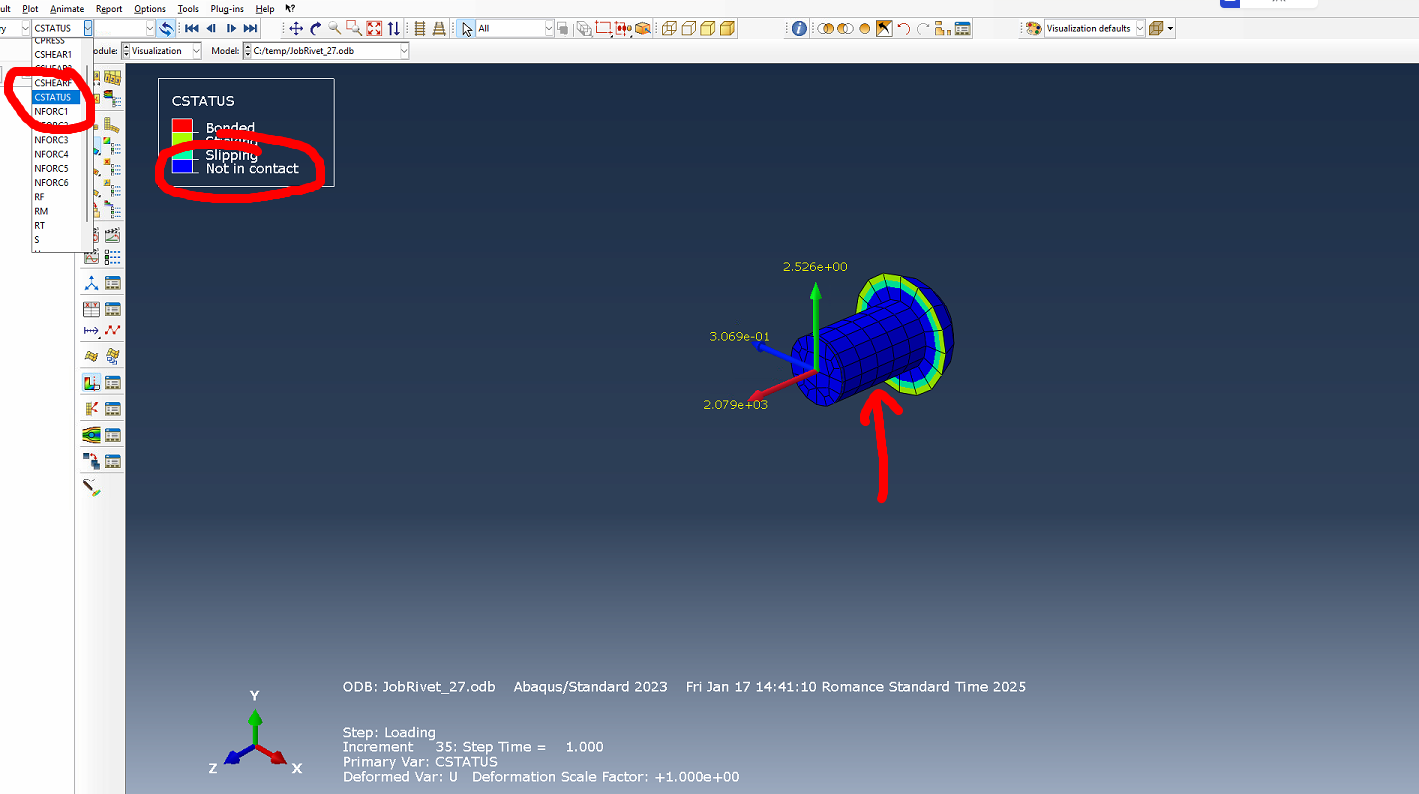
Task: Open the Animate menu
Action: pyautogui.click(x=67, y=8)
